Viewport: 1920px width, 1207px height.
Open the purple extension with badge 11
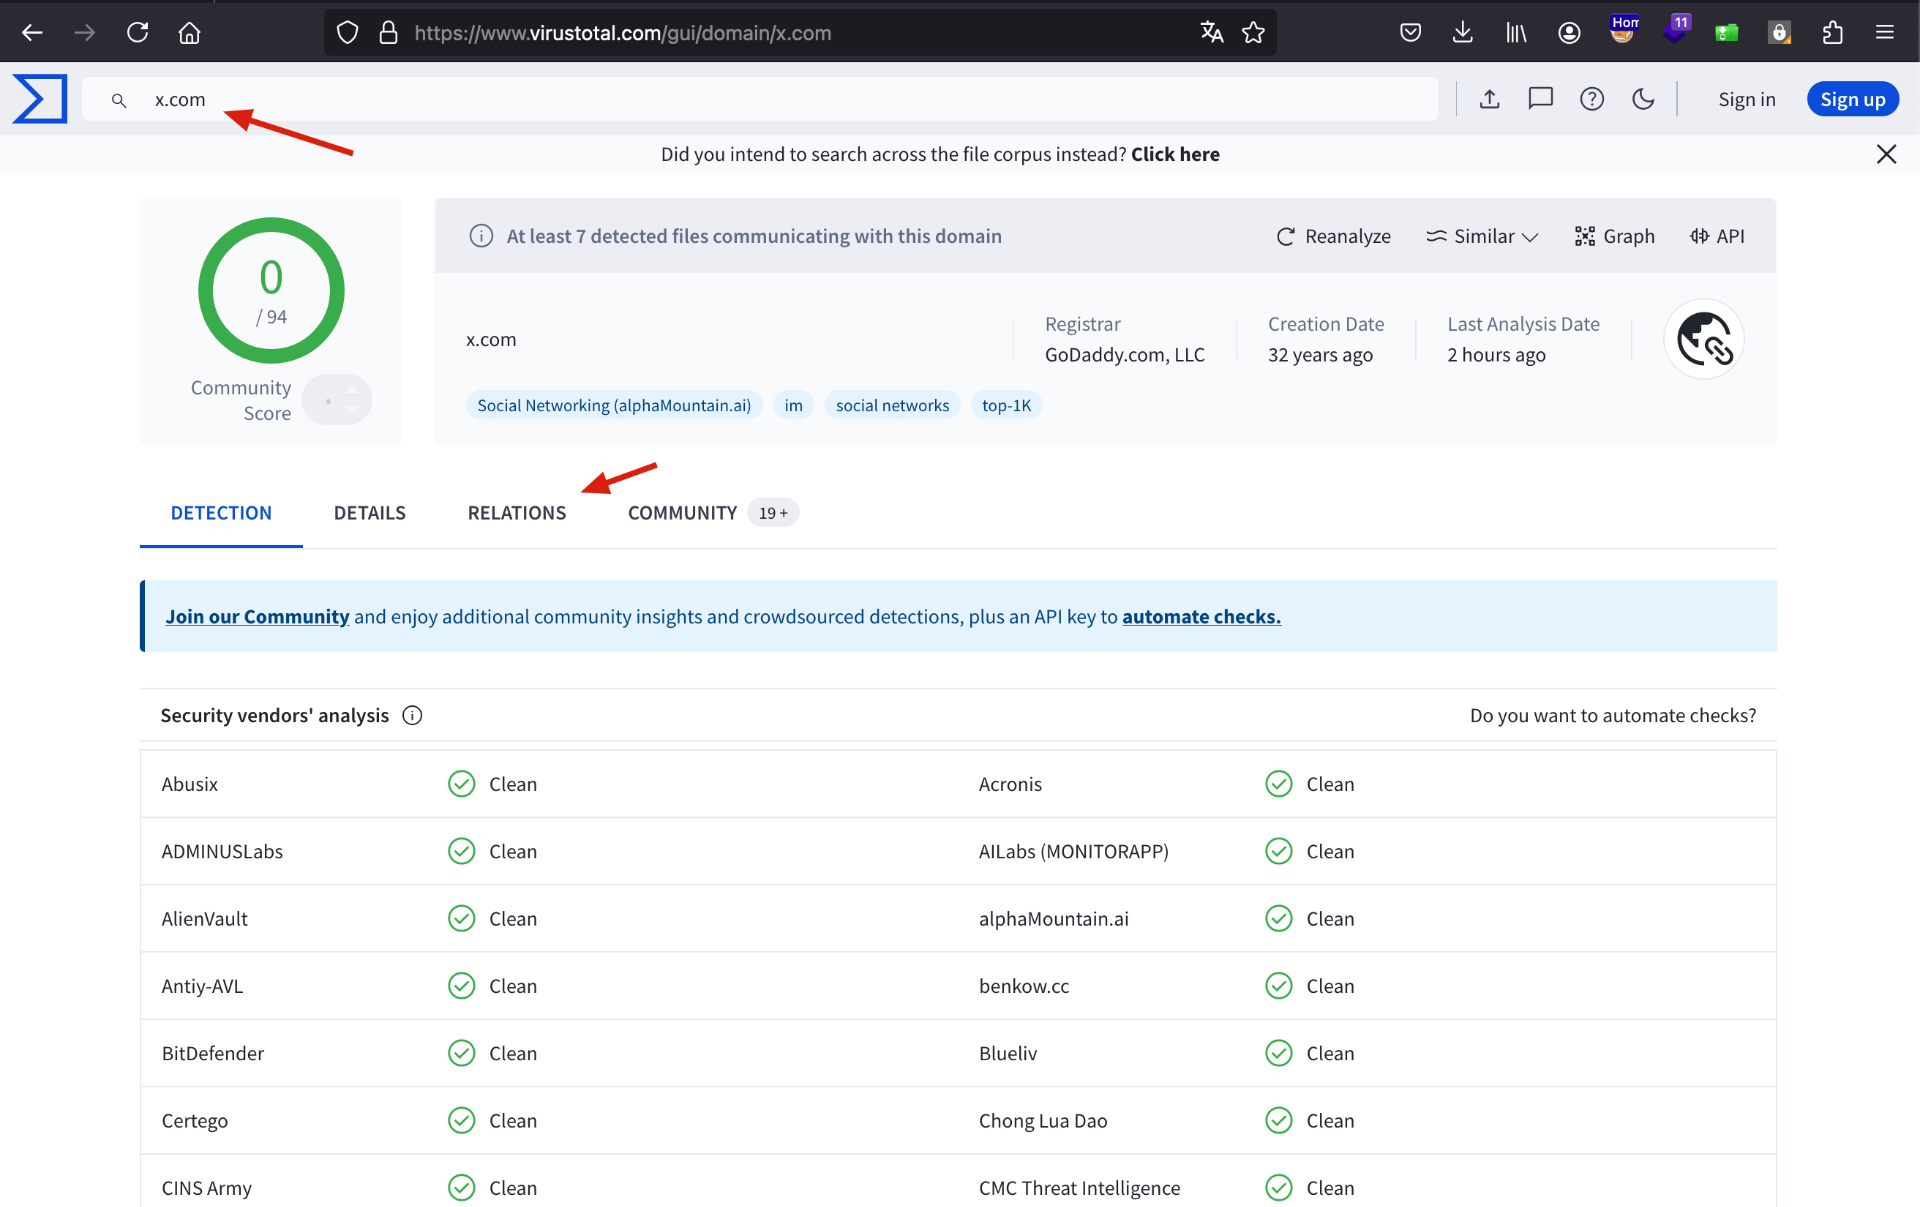coord(1675,30)
